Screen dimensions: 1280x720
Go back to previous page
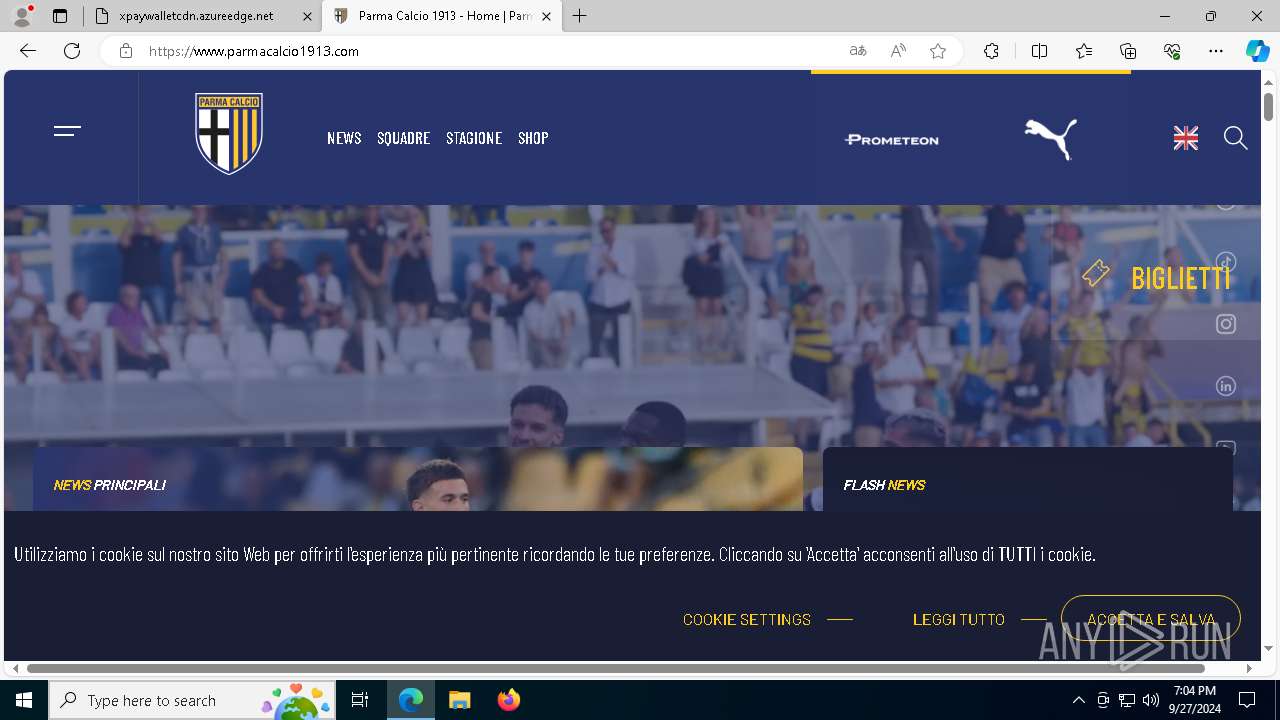pyautogui.click(x=28, y=51)
